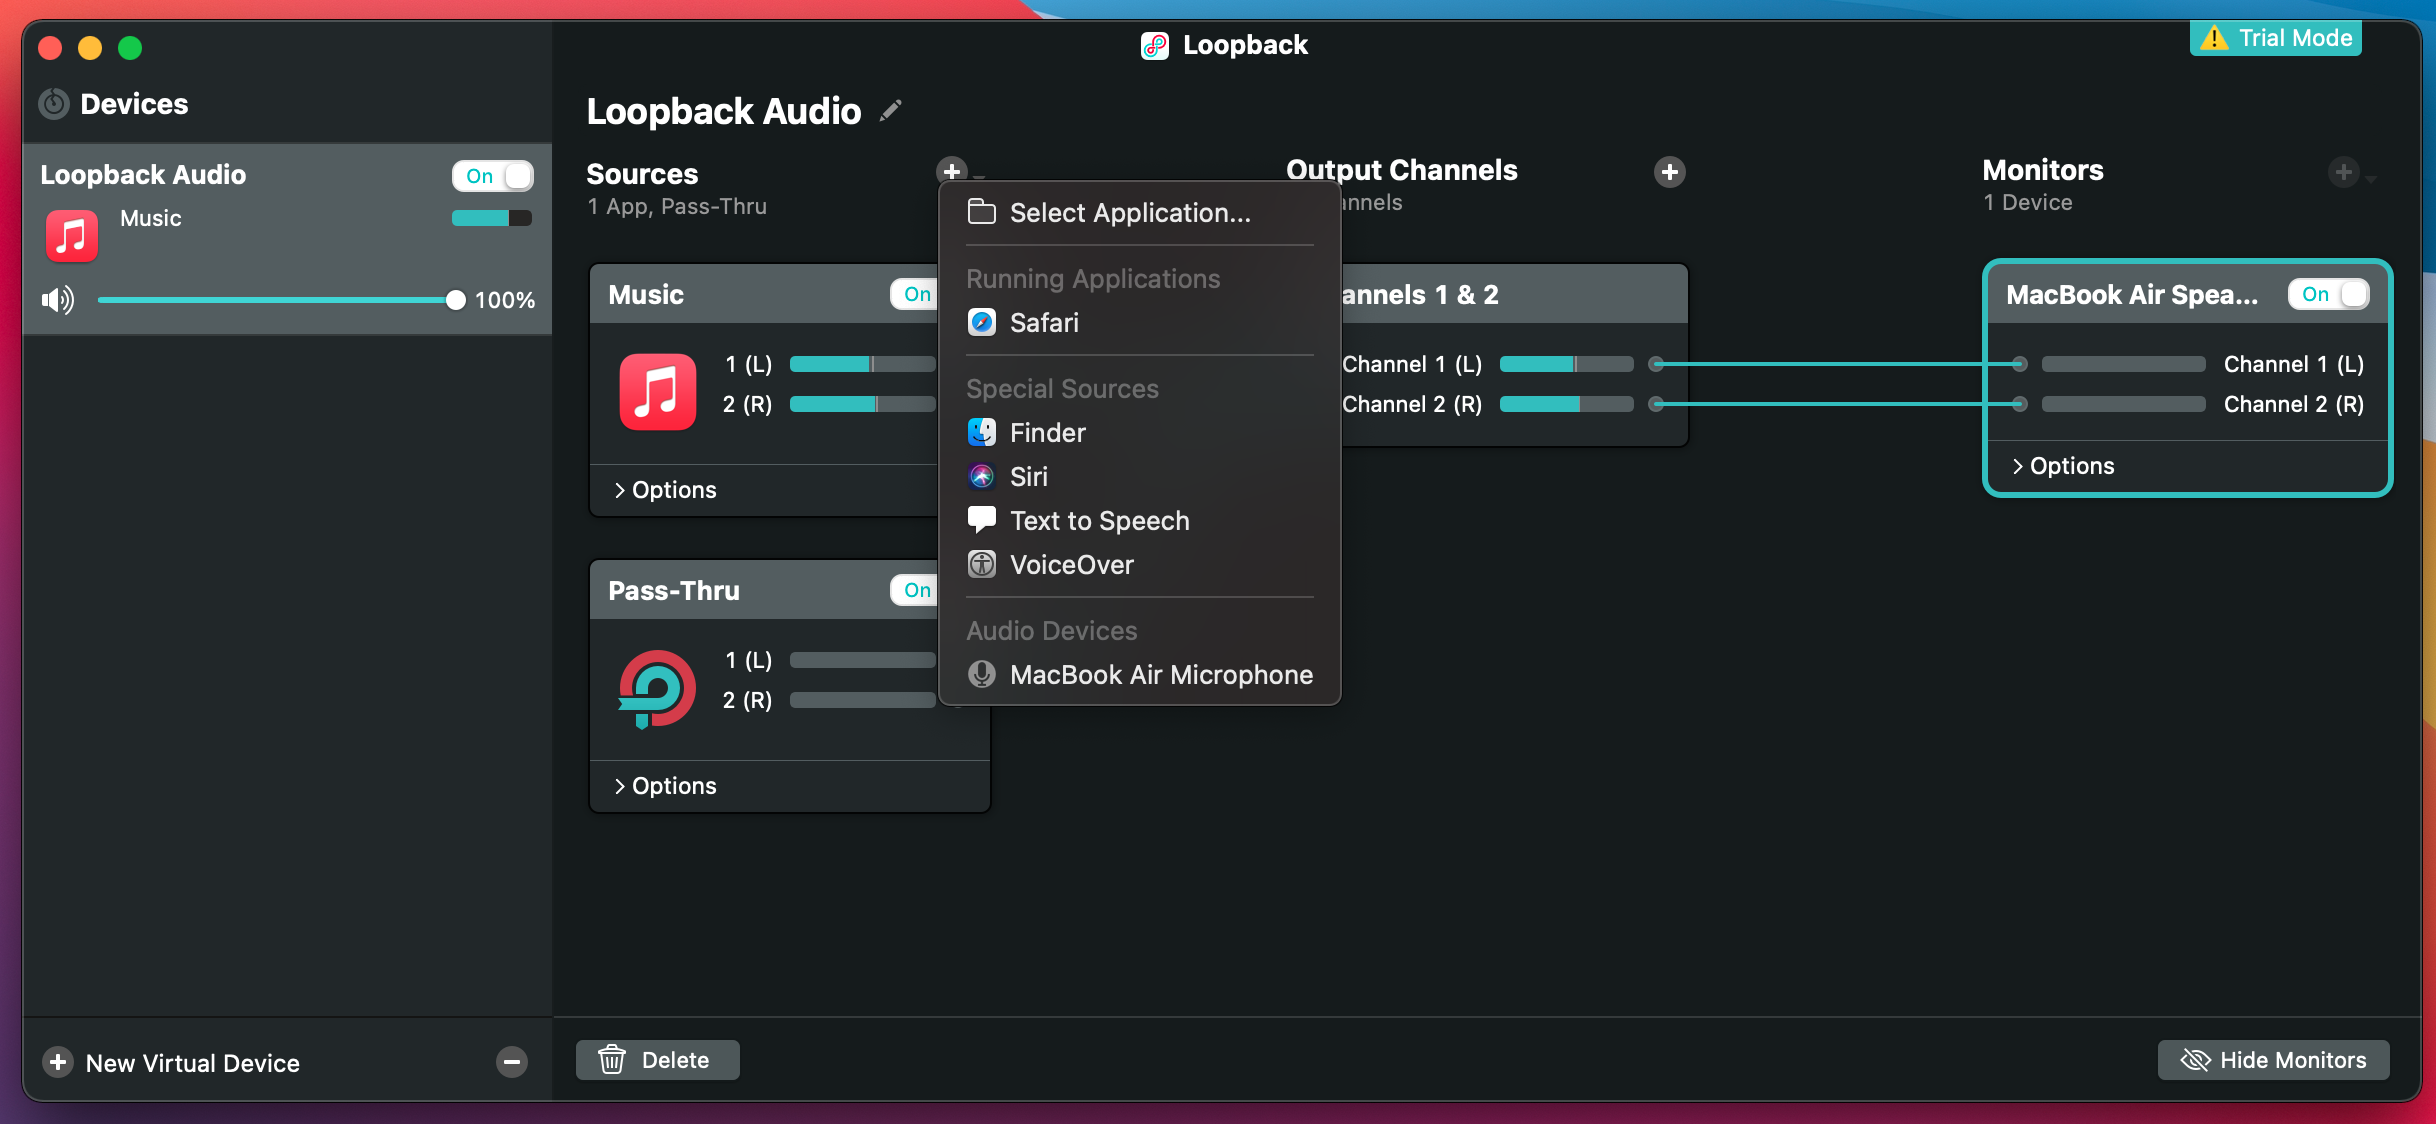Viewport: 2436px width, 1124px height.
Task: Expand Options under MacBook Air Speakers monitor
Action: point(2063,466)
